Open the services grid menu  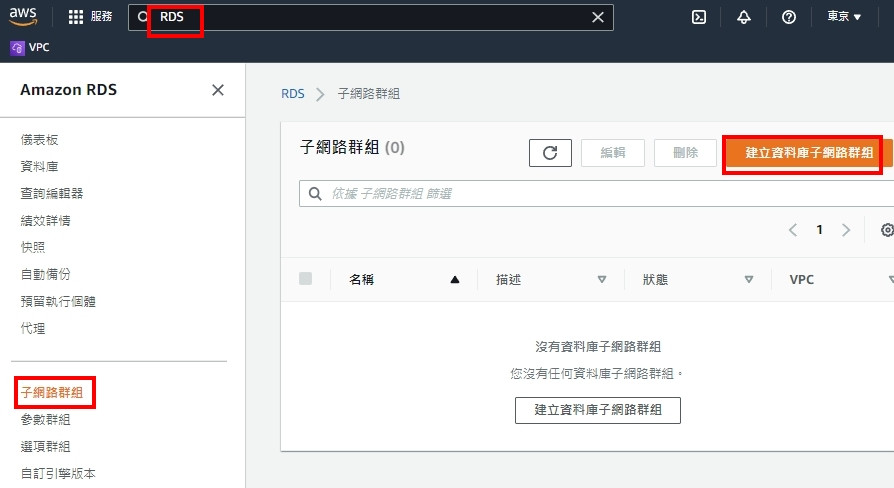pyautogui.click(x=76, y=17)
